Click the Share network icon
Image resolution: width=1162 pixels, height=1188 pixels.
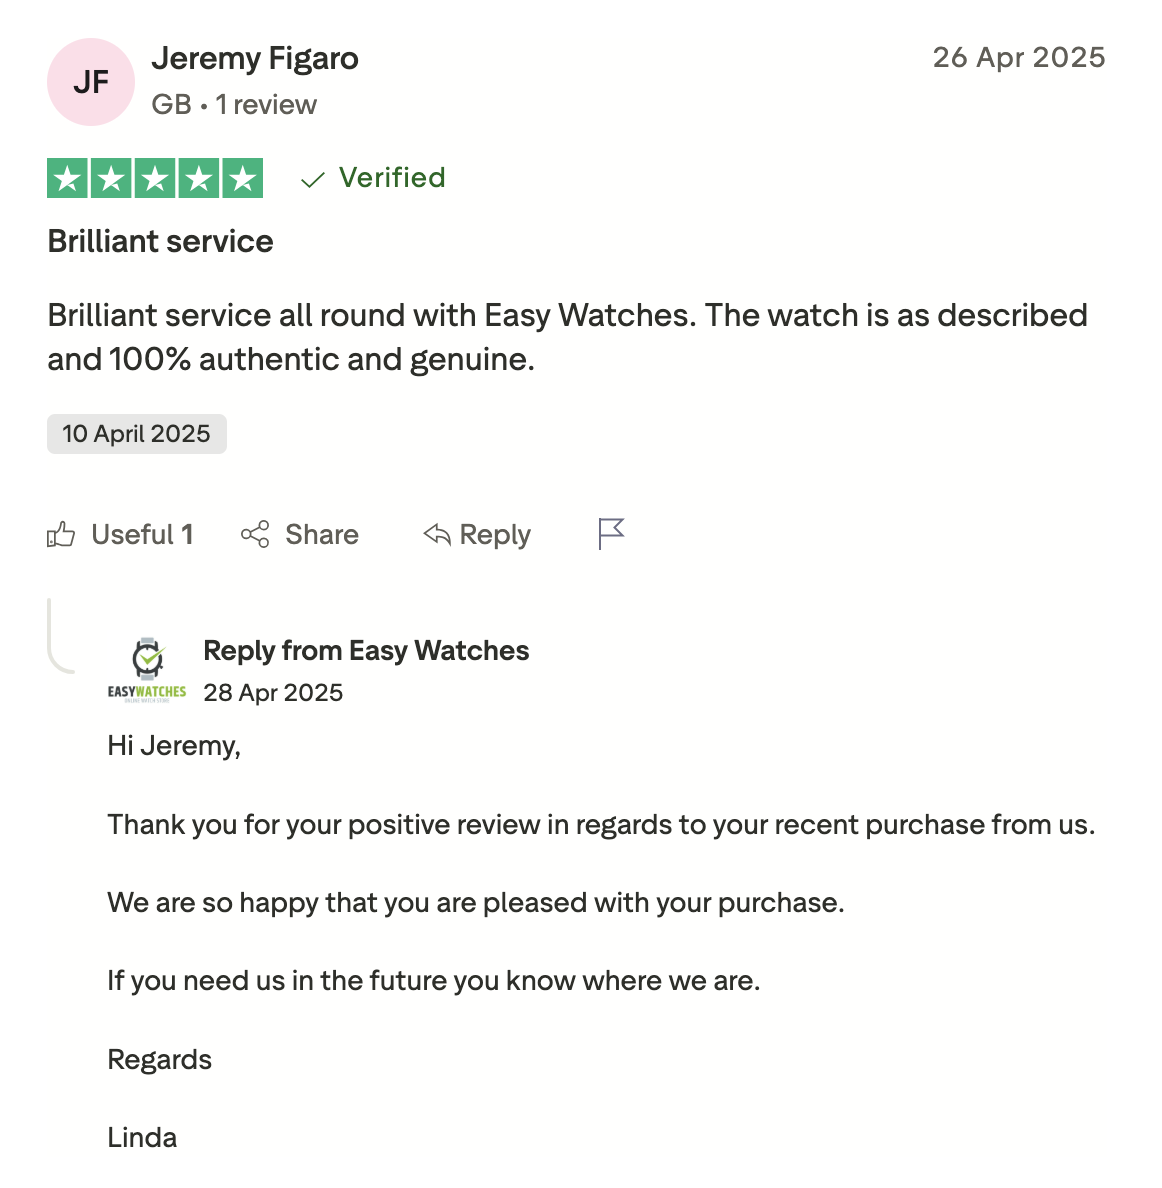(255, 534)
